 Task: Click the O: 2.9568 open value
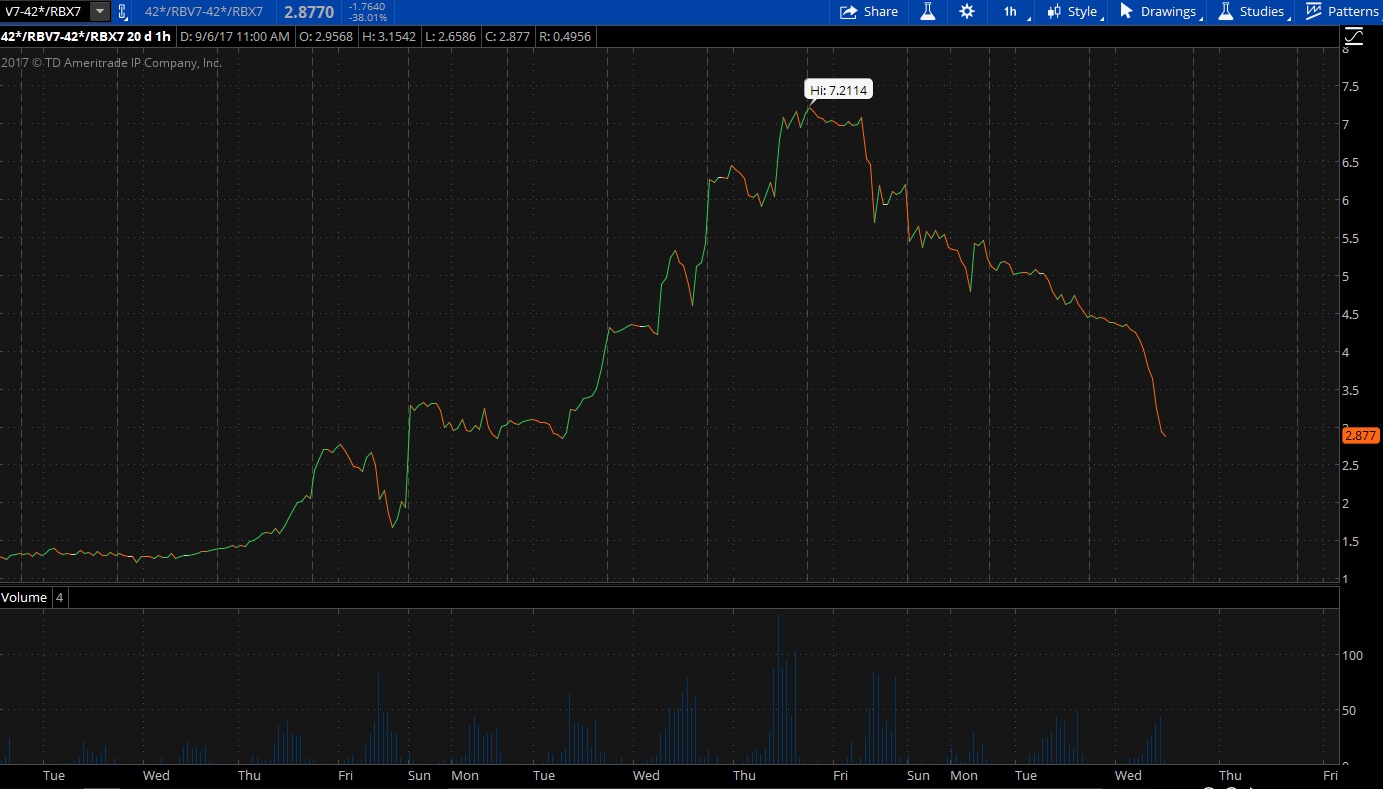click(327, 37)
